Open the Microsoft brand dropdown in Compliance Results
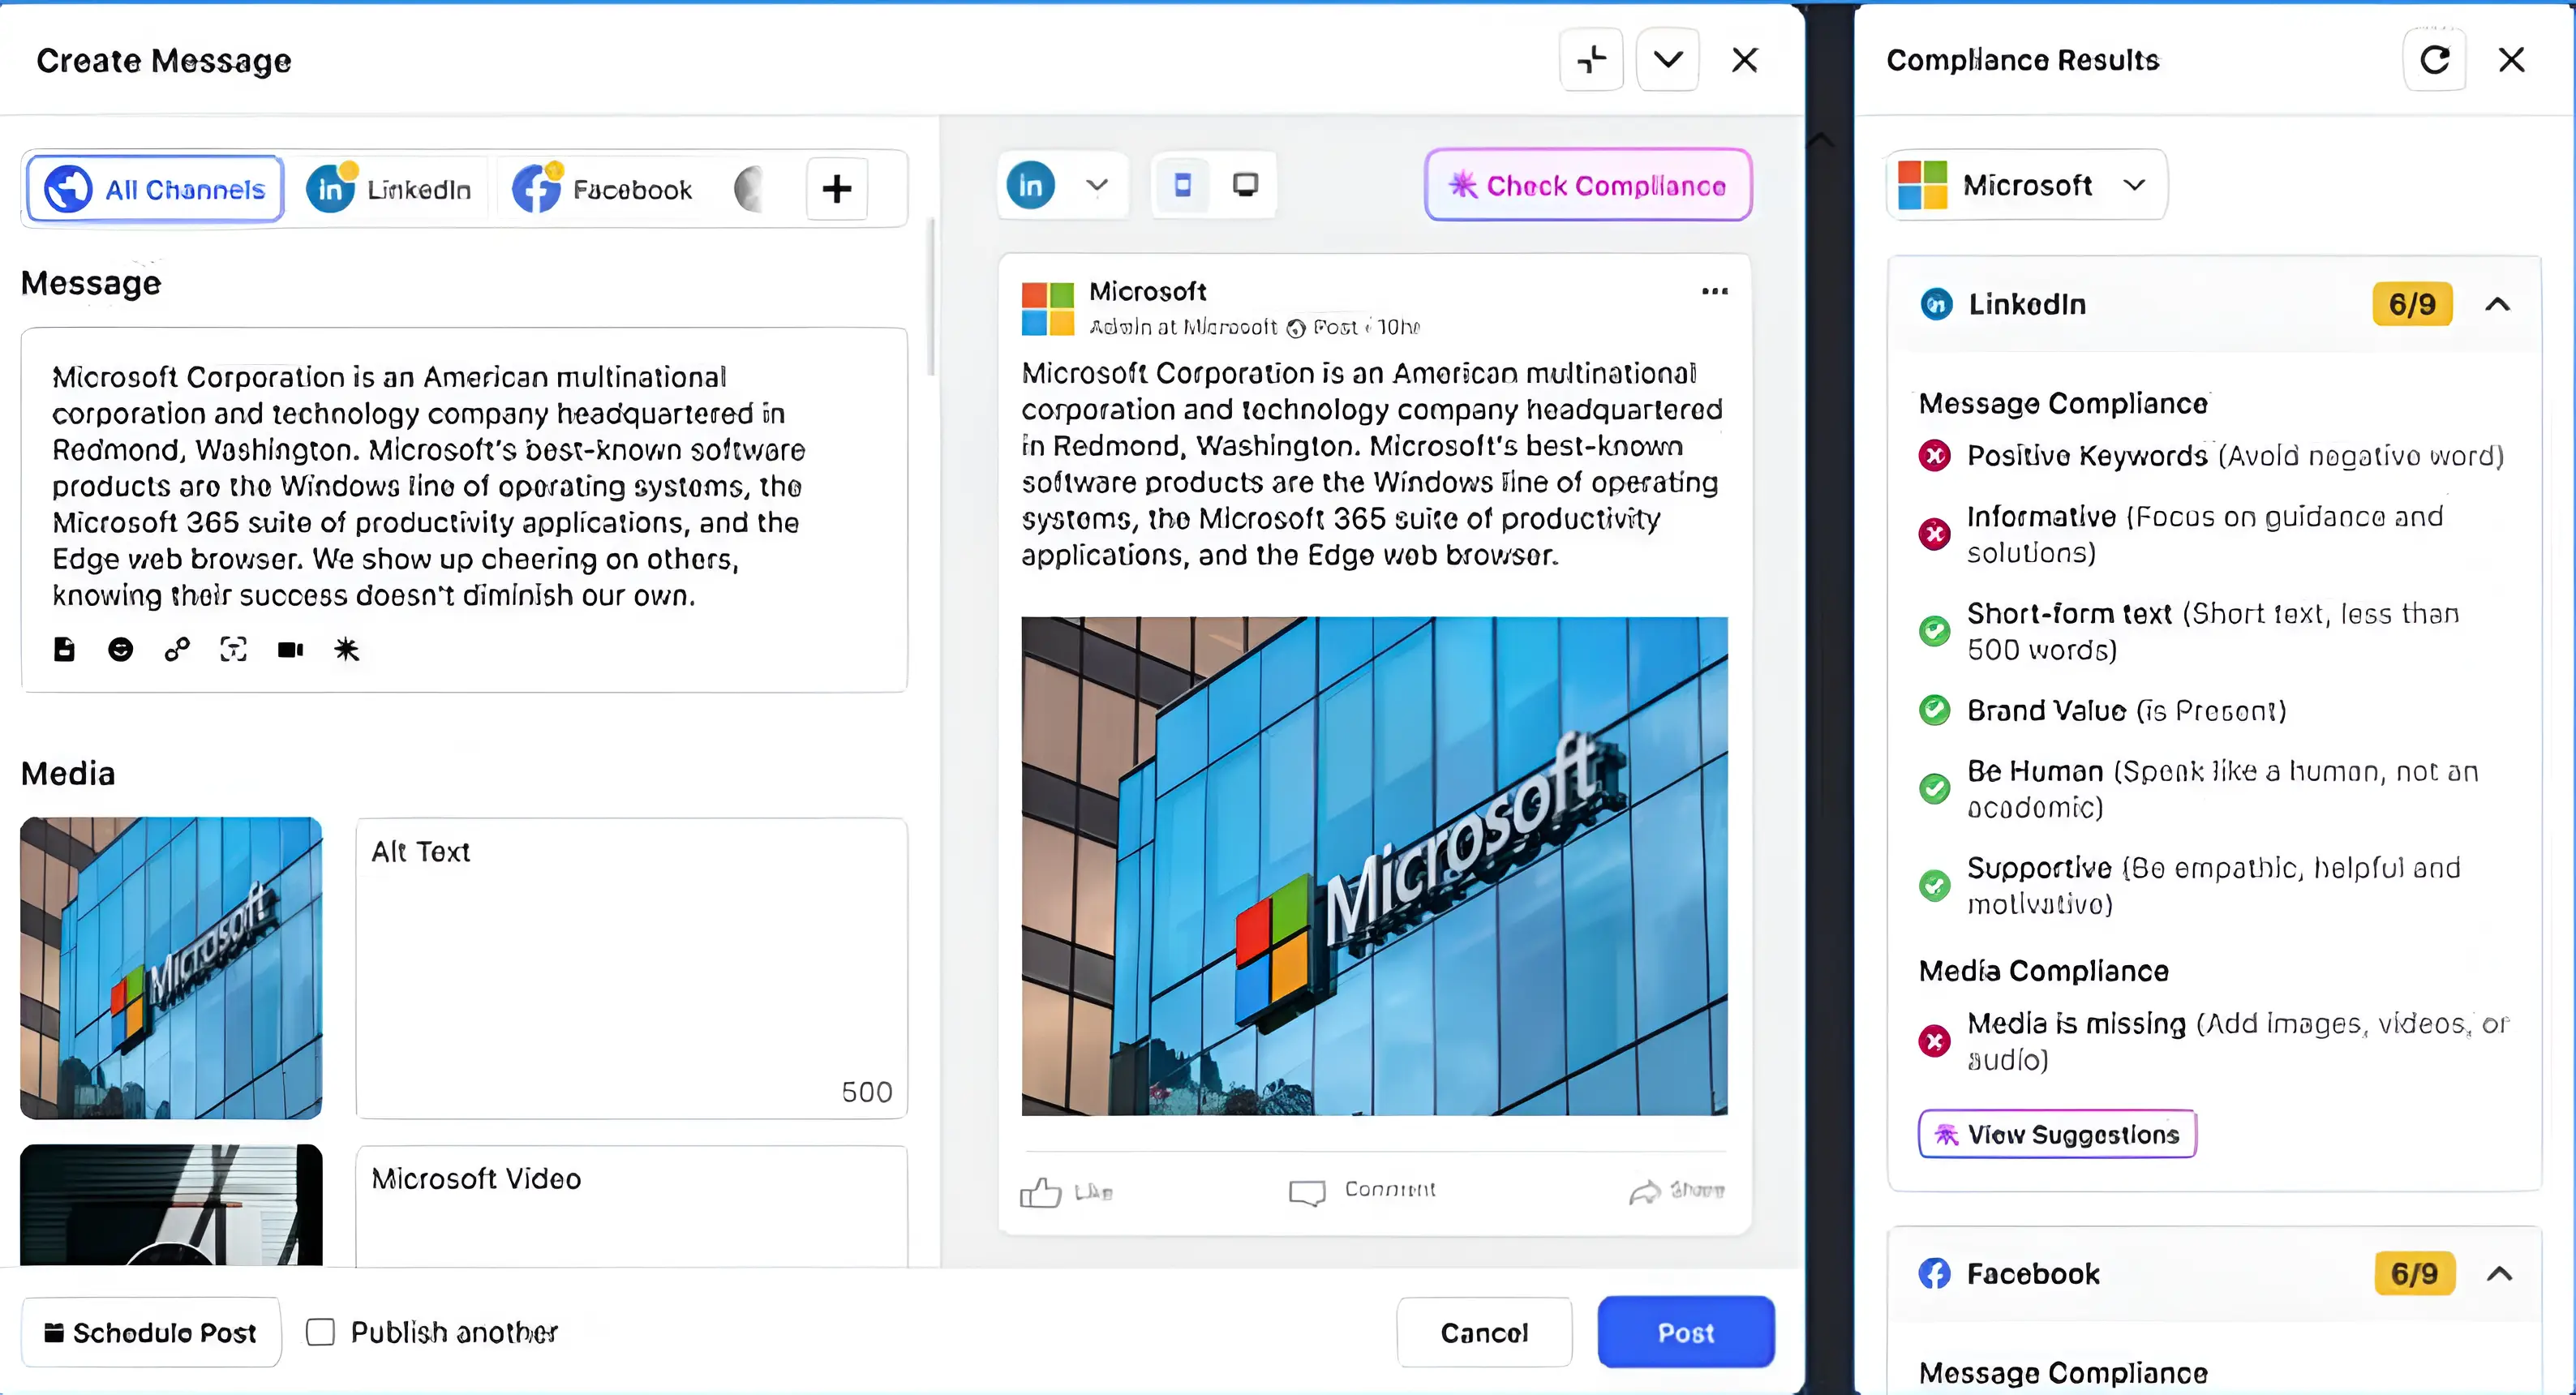Image resolution: width=2576 pixels, height=1395 pixels. (2026, 185)
